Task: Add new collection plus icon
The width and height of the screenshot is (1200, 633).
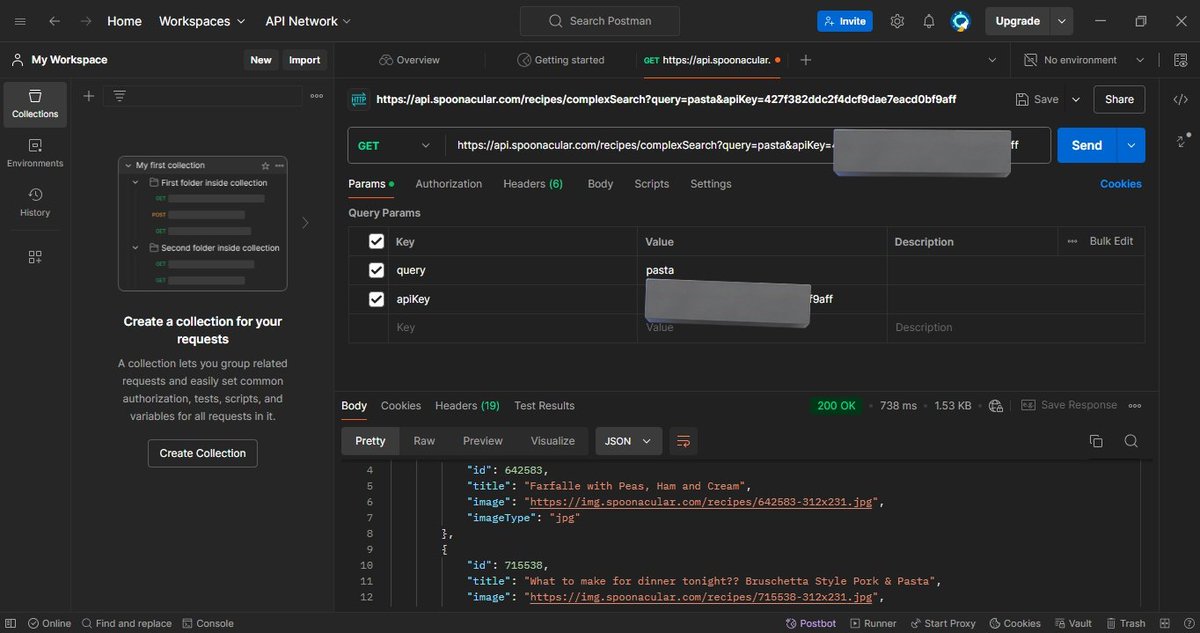Action: click(x=89, y=96)
